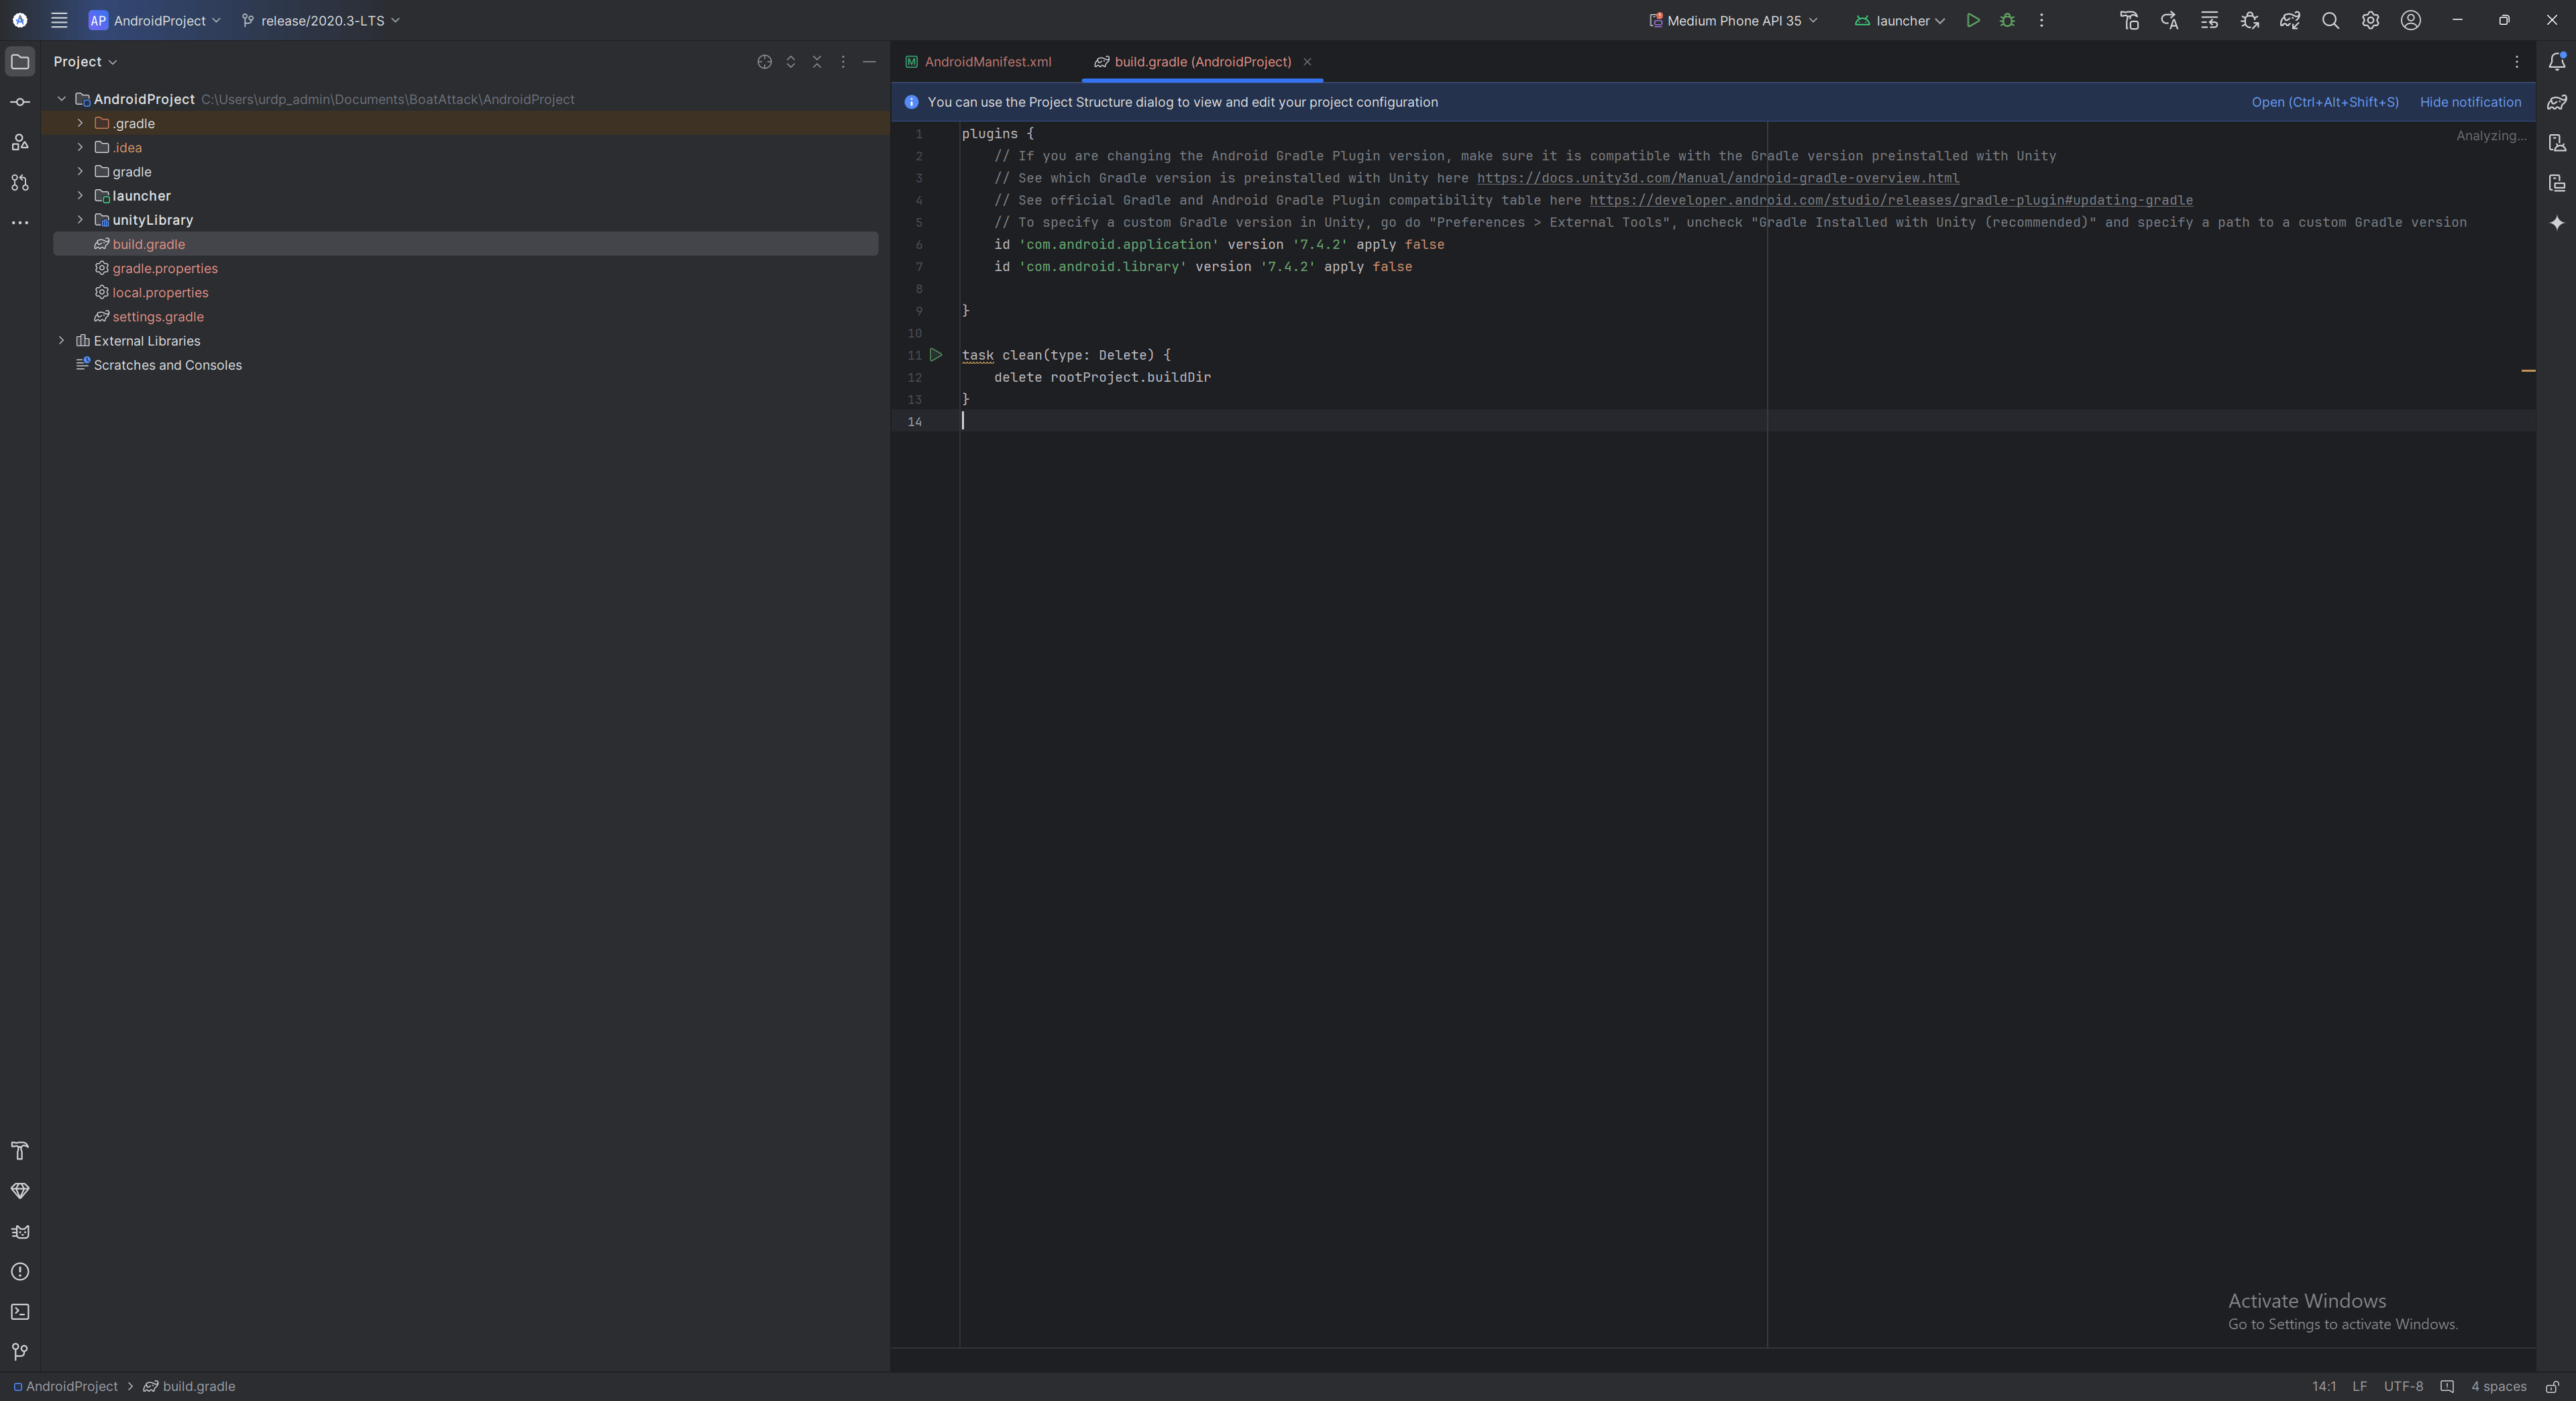Open Notifications bell panel
Screen dimensions: 2576x1401
click(2556, 62)
